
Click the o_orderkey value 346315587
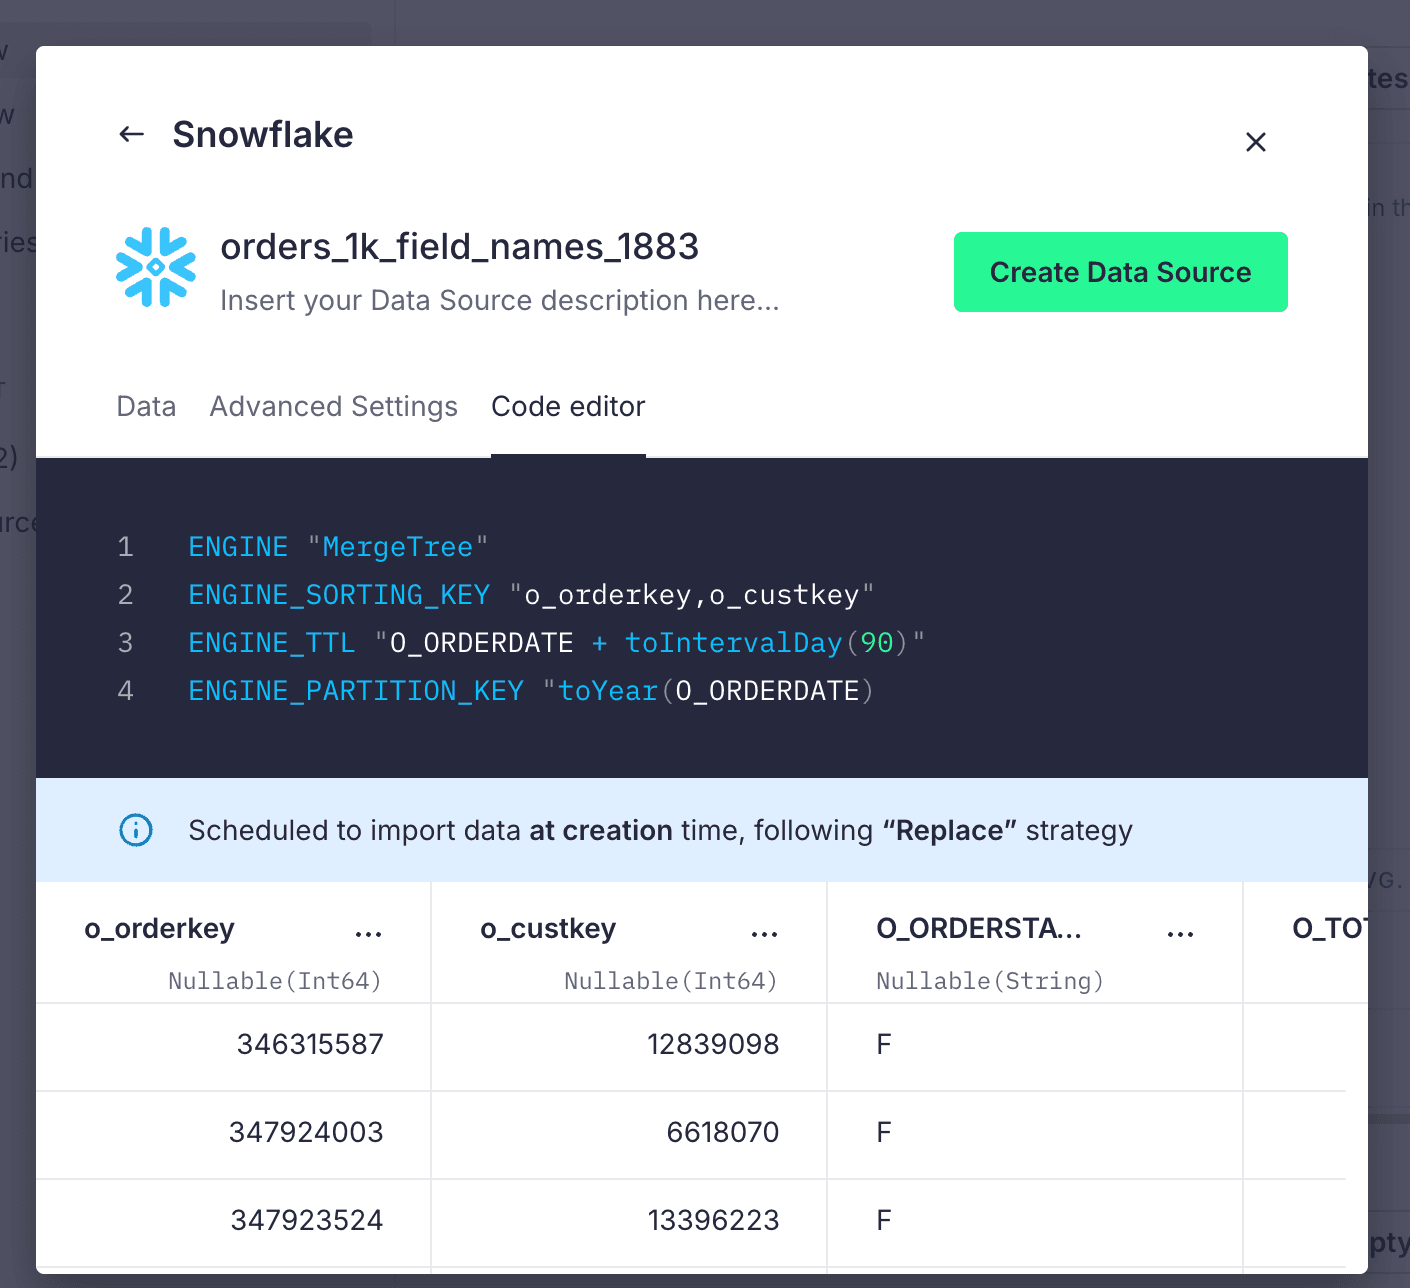pos(309,1044)
